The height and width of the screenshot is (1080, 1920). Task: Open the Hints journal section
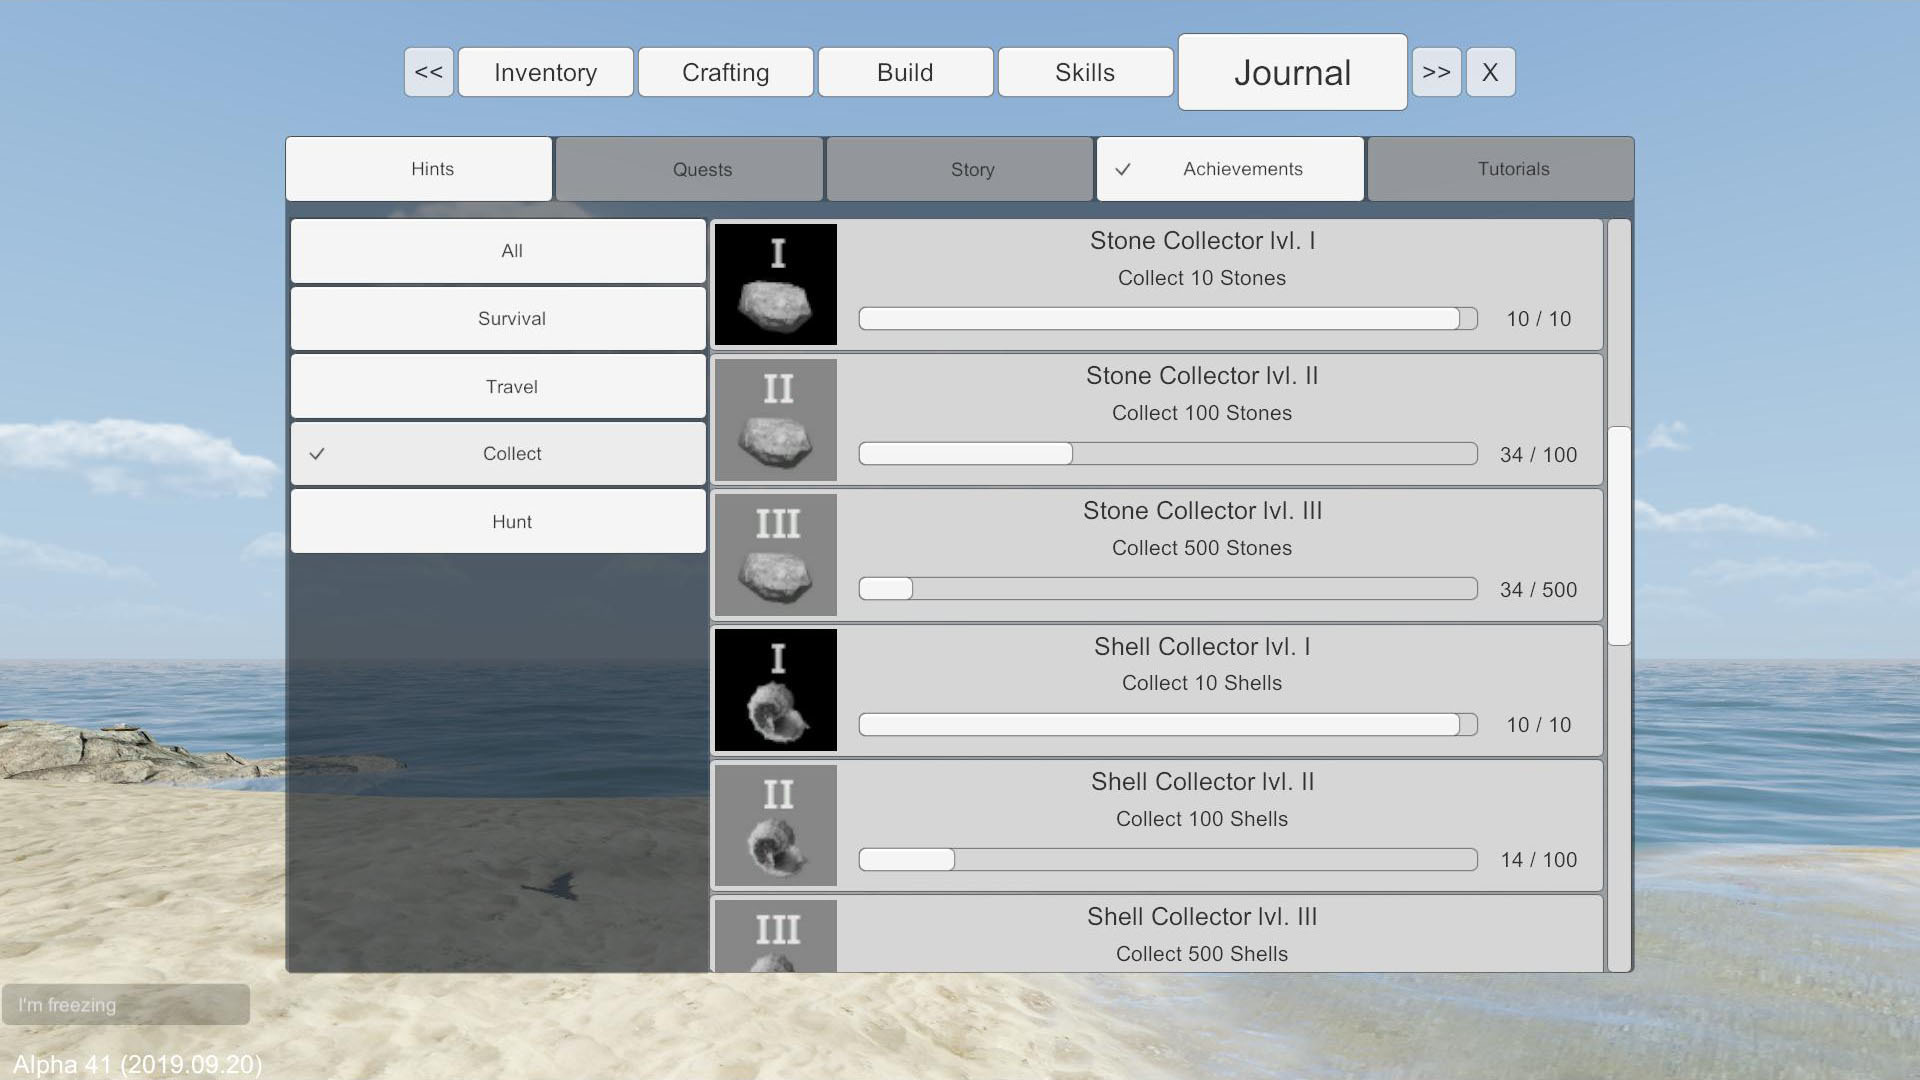419,169
